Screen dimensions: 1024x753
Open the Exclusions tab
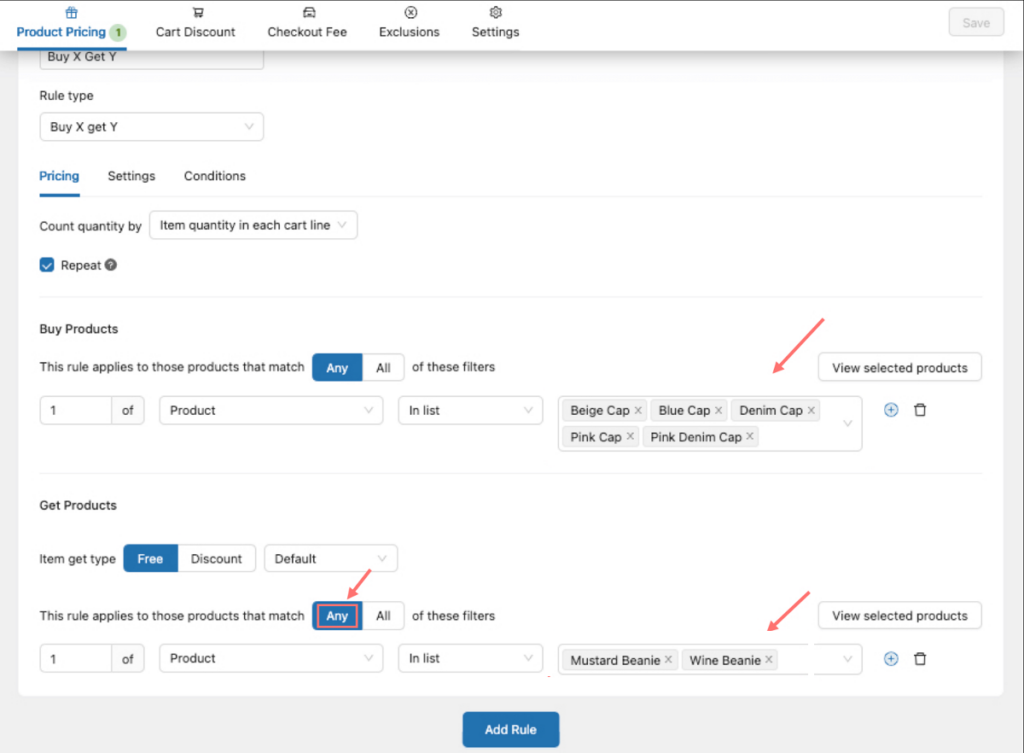click(409, 23)
